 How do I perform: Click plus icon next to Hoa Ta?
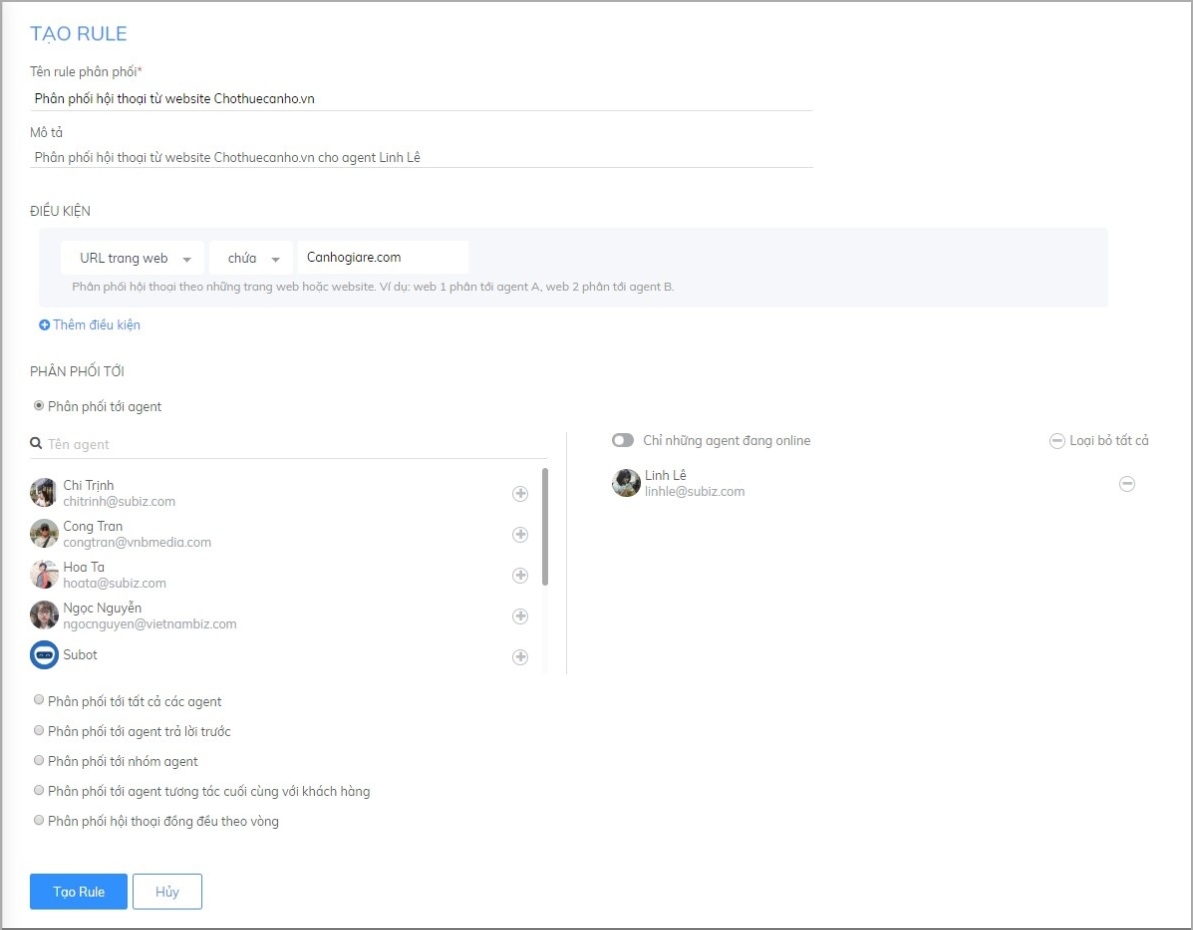[520, 575]
